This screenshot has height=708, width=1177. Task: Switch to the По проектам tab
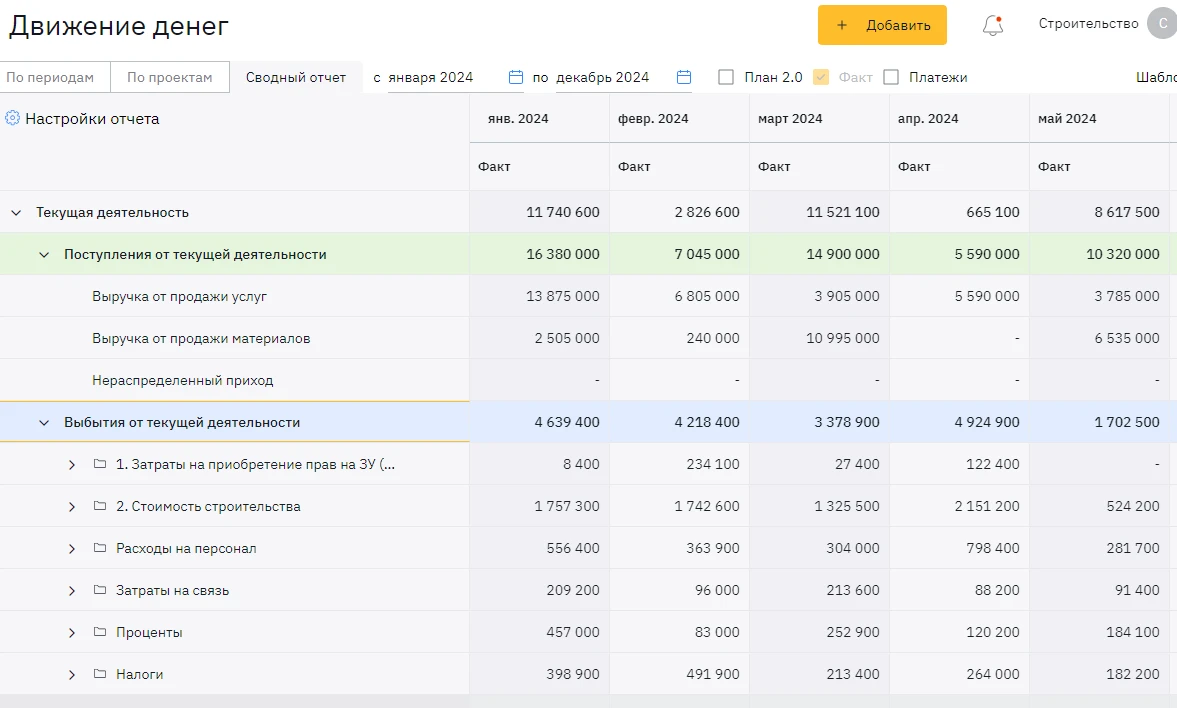(170, 77)
